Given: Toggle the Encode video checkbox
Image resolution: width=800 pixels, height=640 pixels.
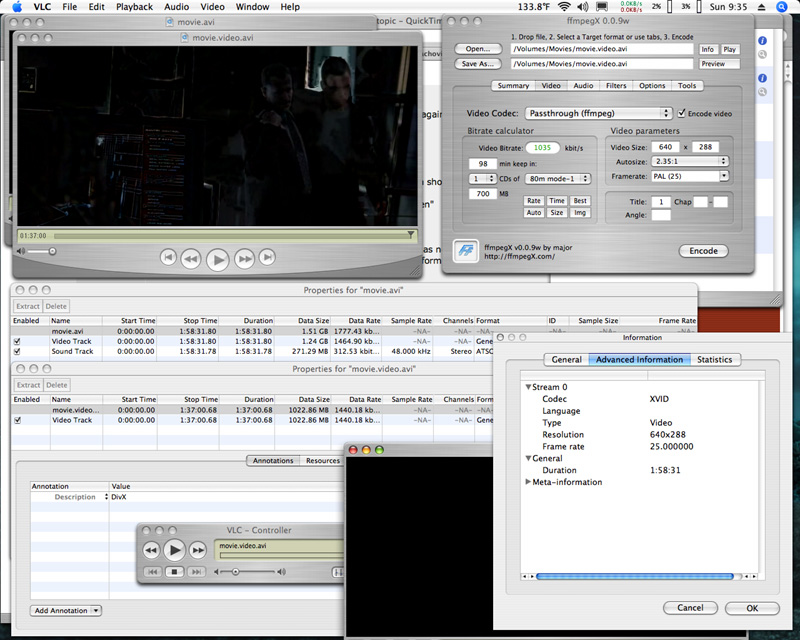Looking at the screenshot, I should (681, 113).
